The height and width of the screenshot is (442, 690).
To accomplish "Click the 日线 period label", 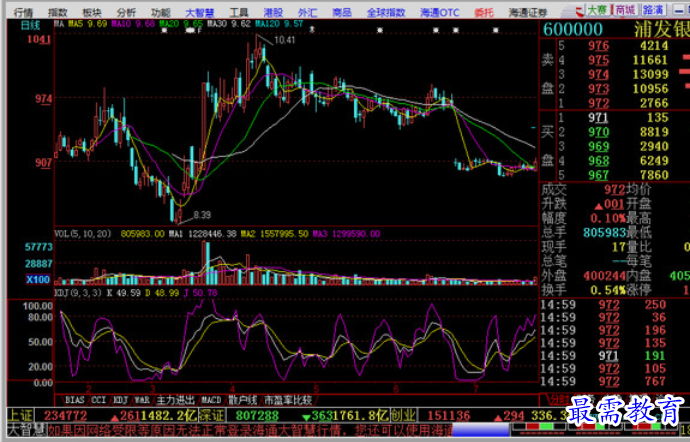I will (30, 25).
